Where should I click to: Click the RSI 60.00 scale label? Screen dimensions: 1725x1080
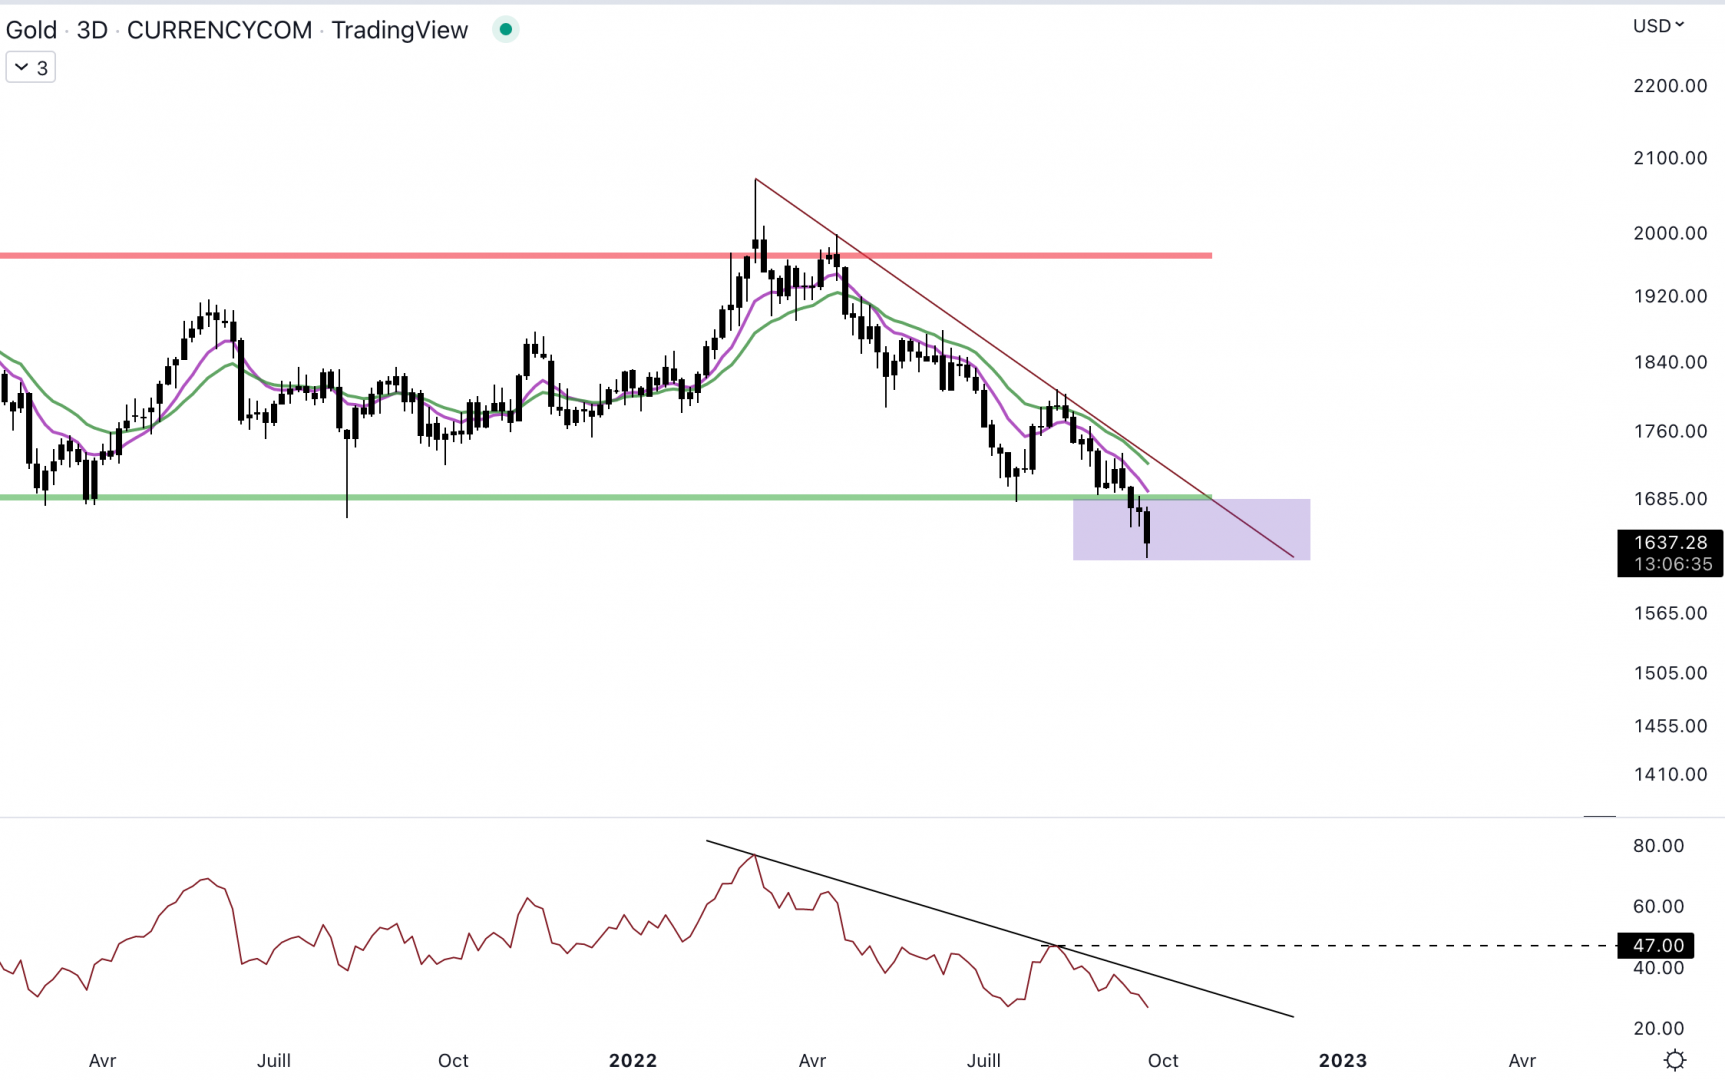coord(1658,907)
